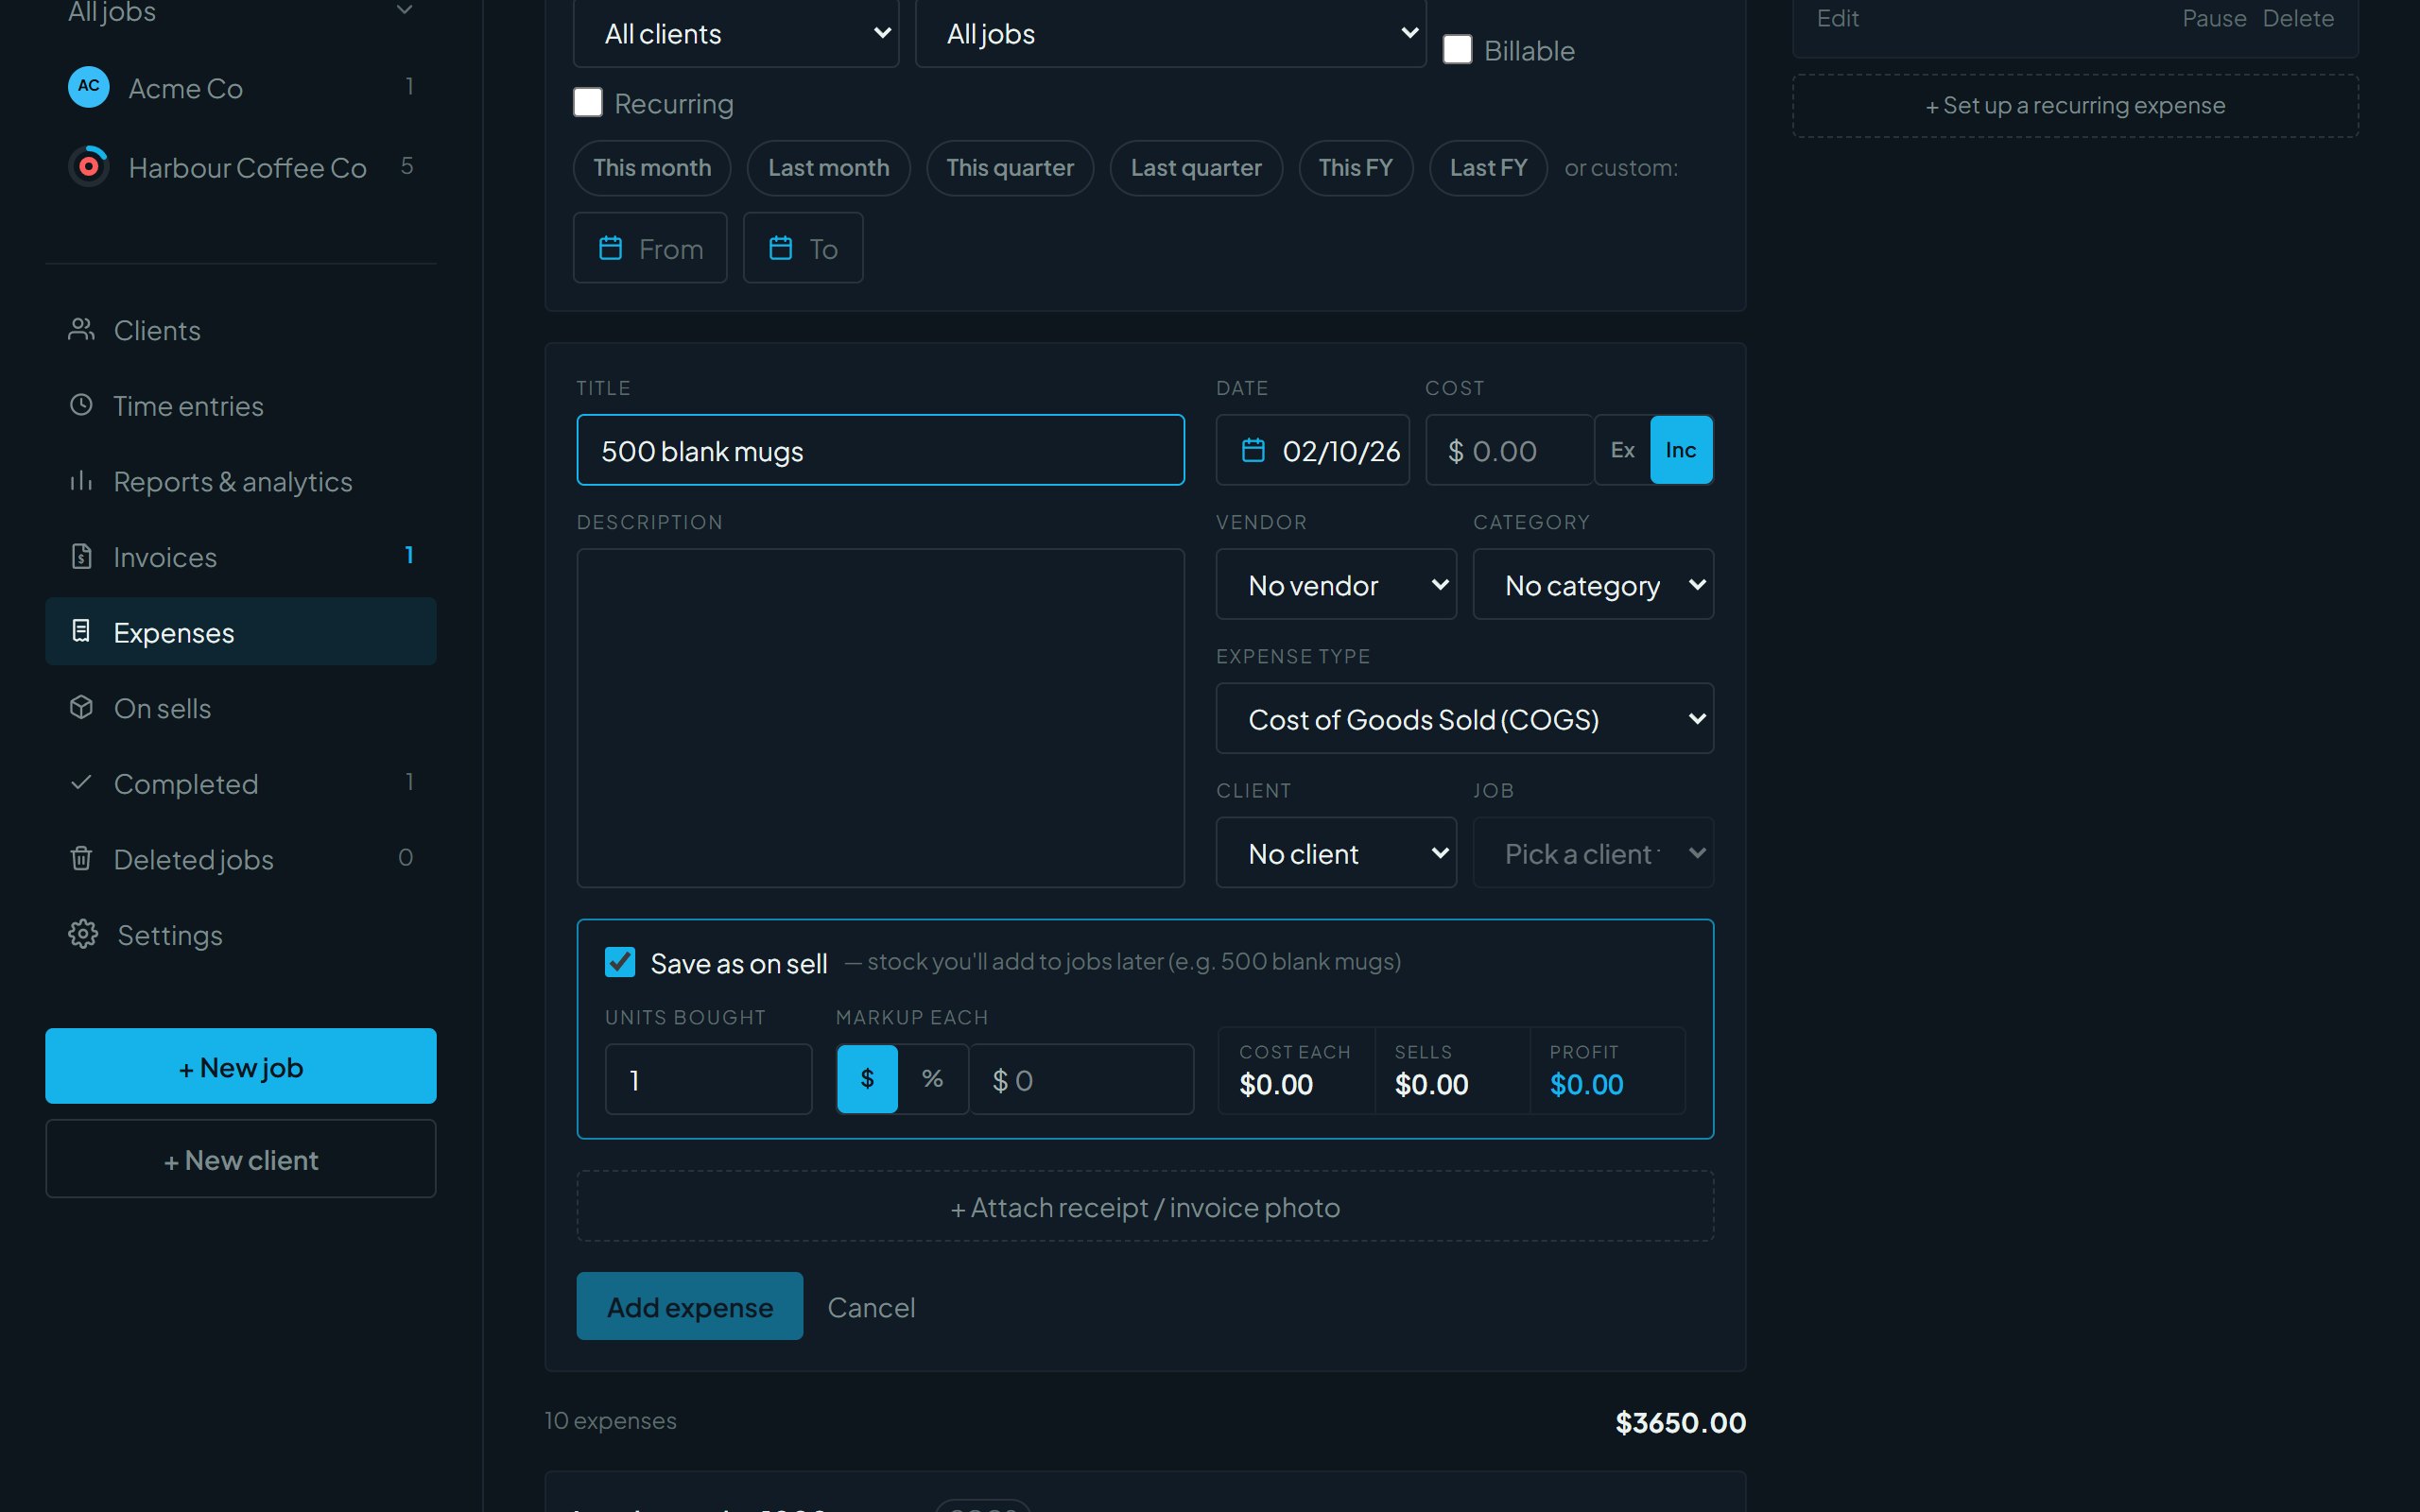Screen dimensions: 2420x1512
Task: Click Edit on the recurring expense
Action: [x=1837, y=18]
